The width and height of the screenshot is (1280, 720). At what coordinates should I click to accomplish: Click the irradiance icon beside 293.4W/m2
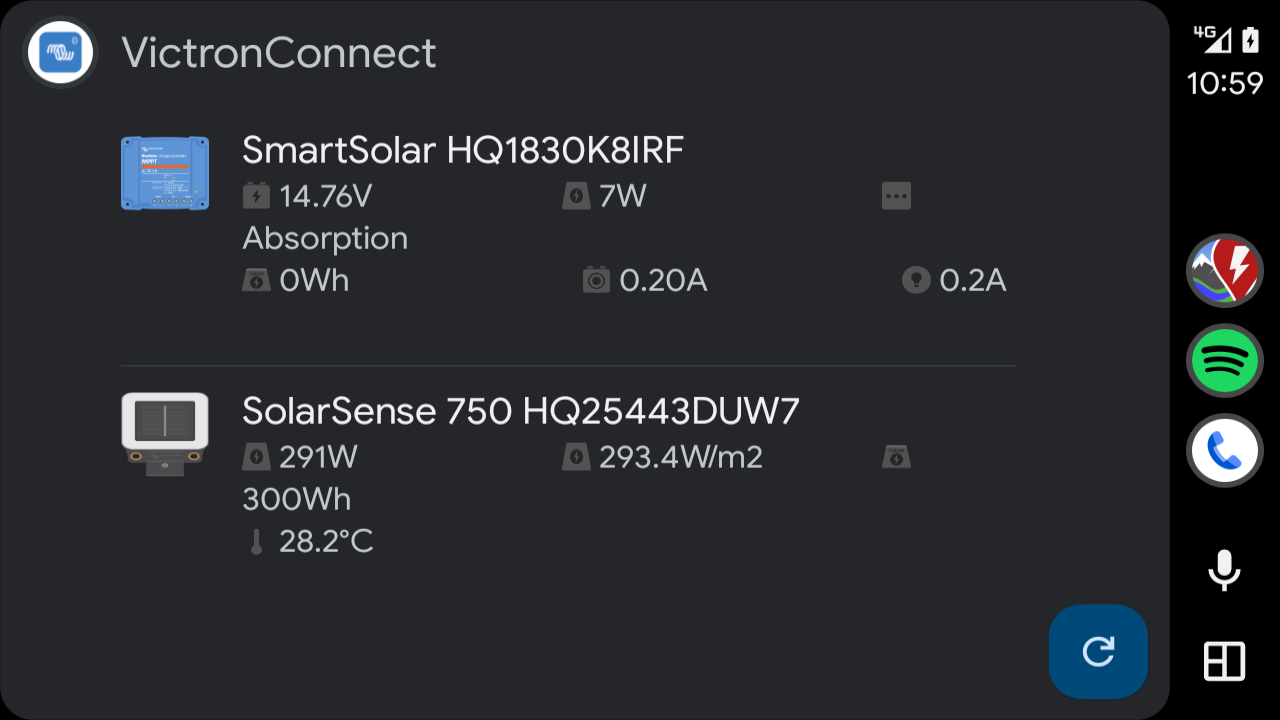(x=575, y=456)
